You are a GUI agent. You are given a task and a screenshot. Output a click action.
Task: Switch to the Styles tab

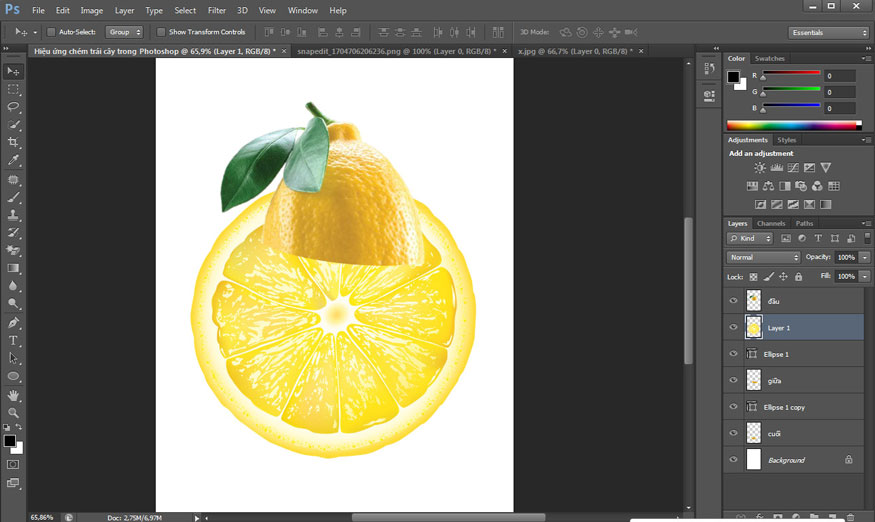point(787,140)
